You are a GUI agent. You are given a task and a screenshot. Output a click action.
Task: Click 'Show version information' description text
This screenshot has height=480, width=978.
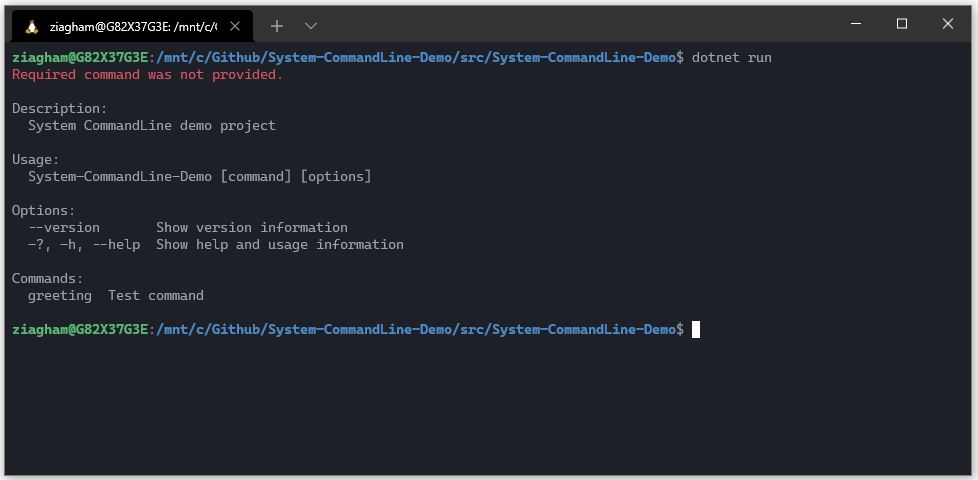[252, 228]
